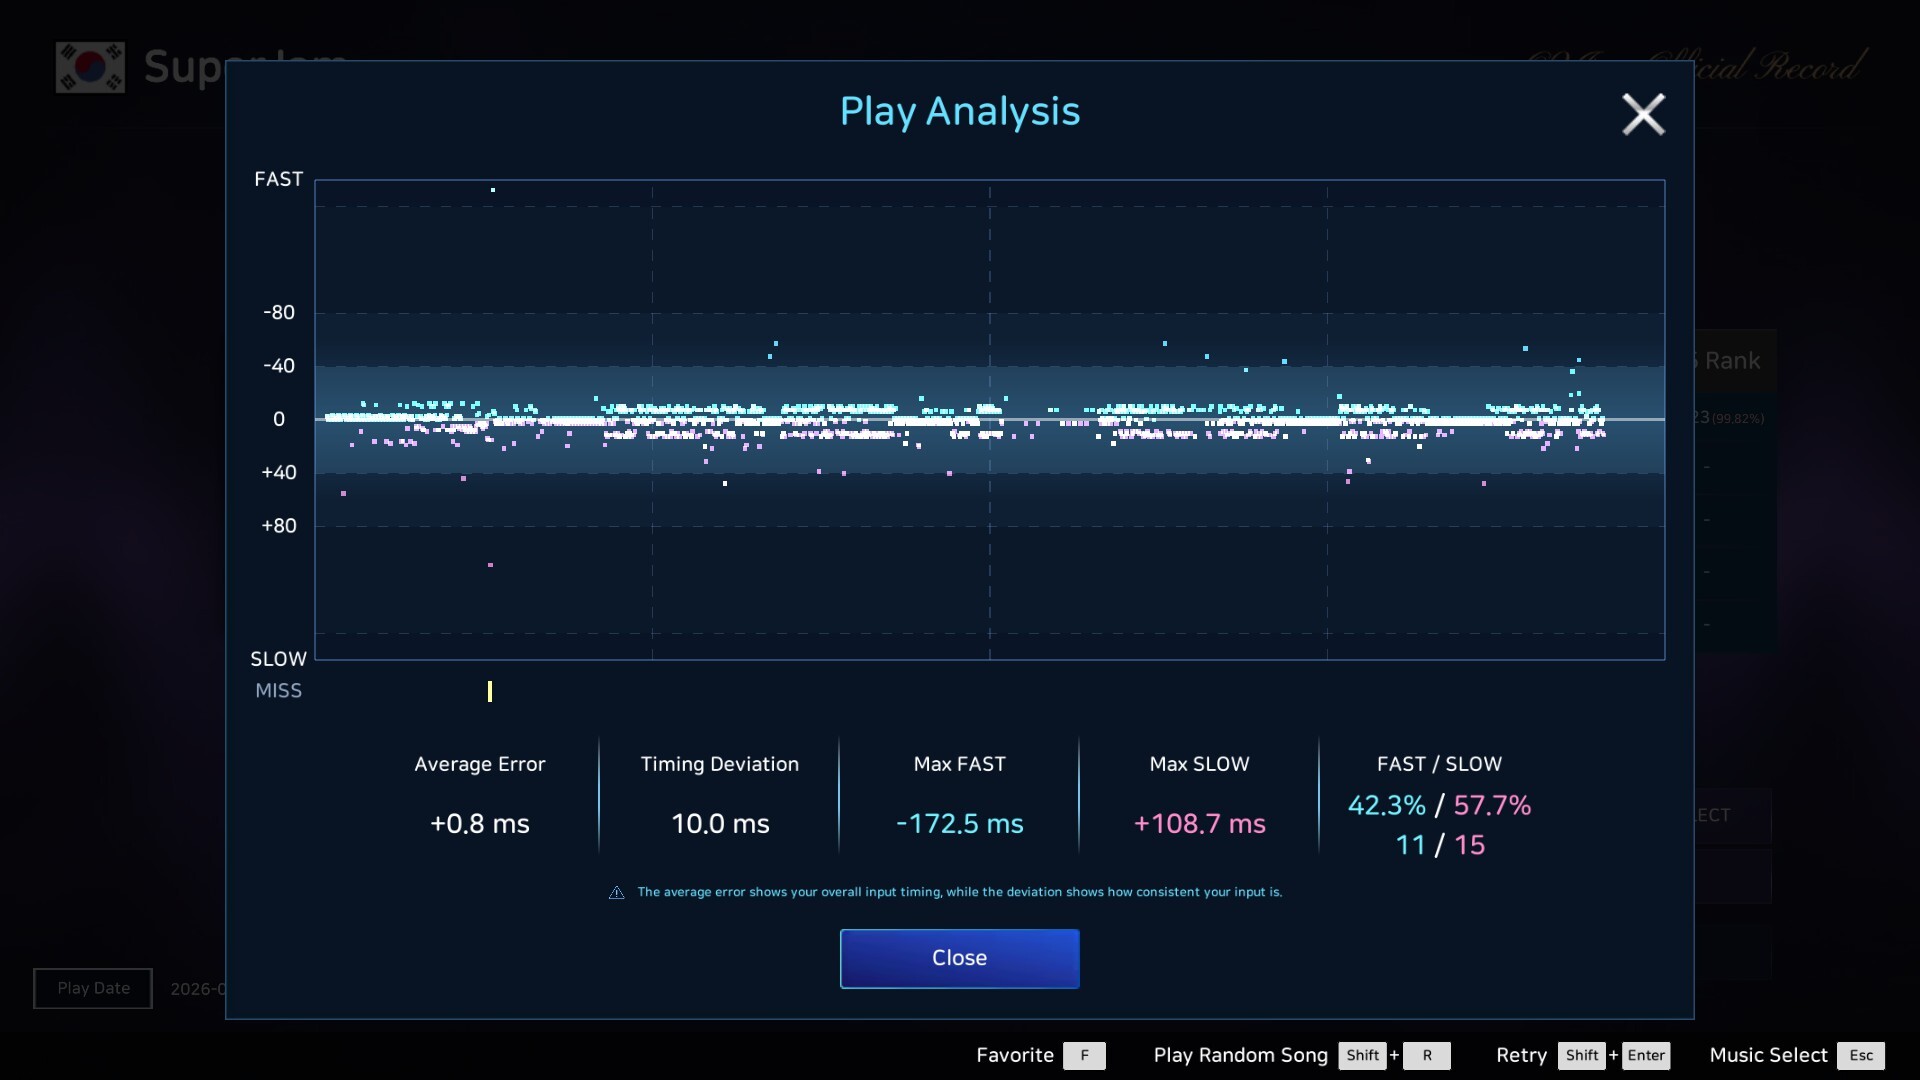
Task: Choose Play Random Song in bottom bar
Action: [x=1240, y=1055]
